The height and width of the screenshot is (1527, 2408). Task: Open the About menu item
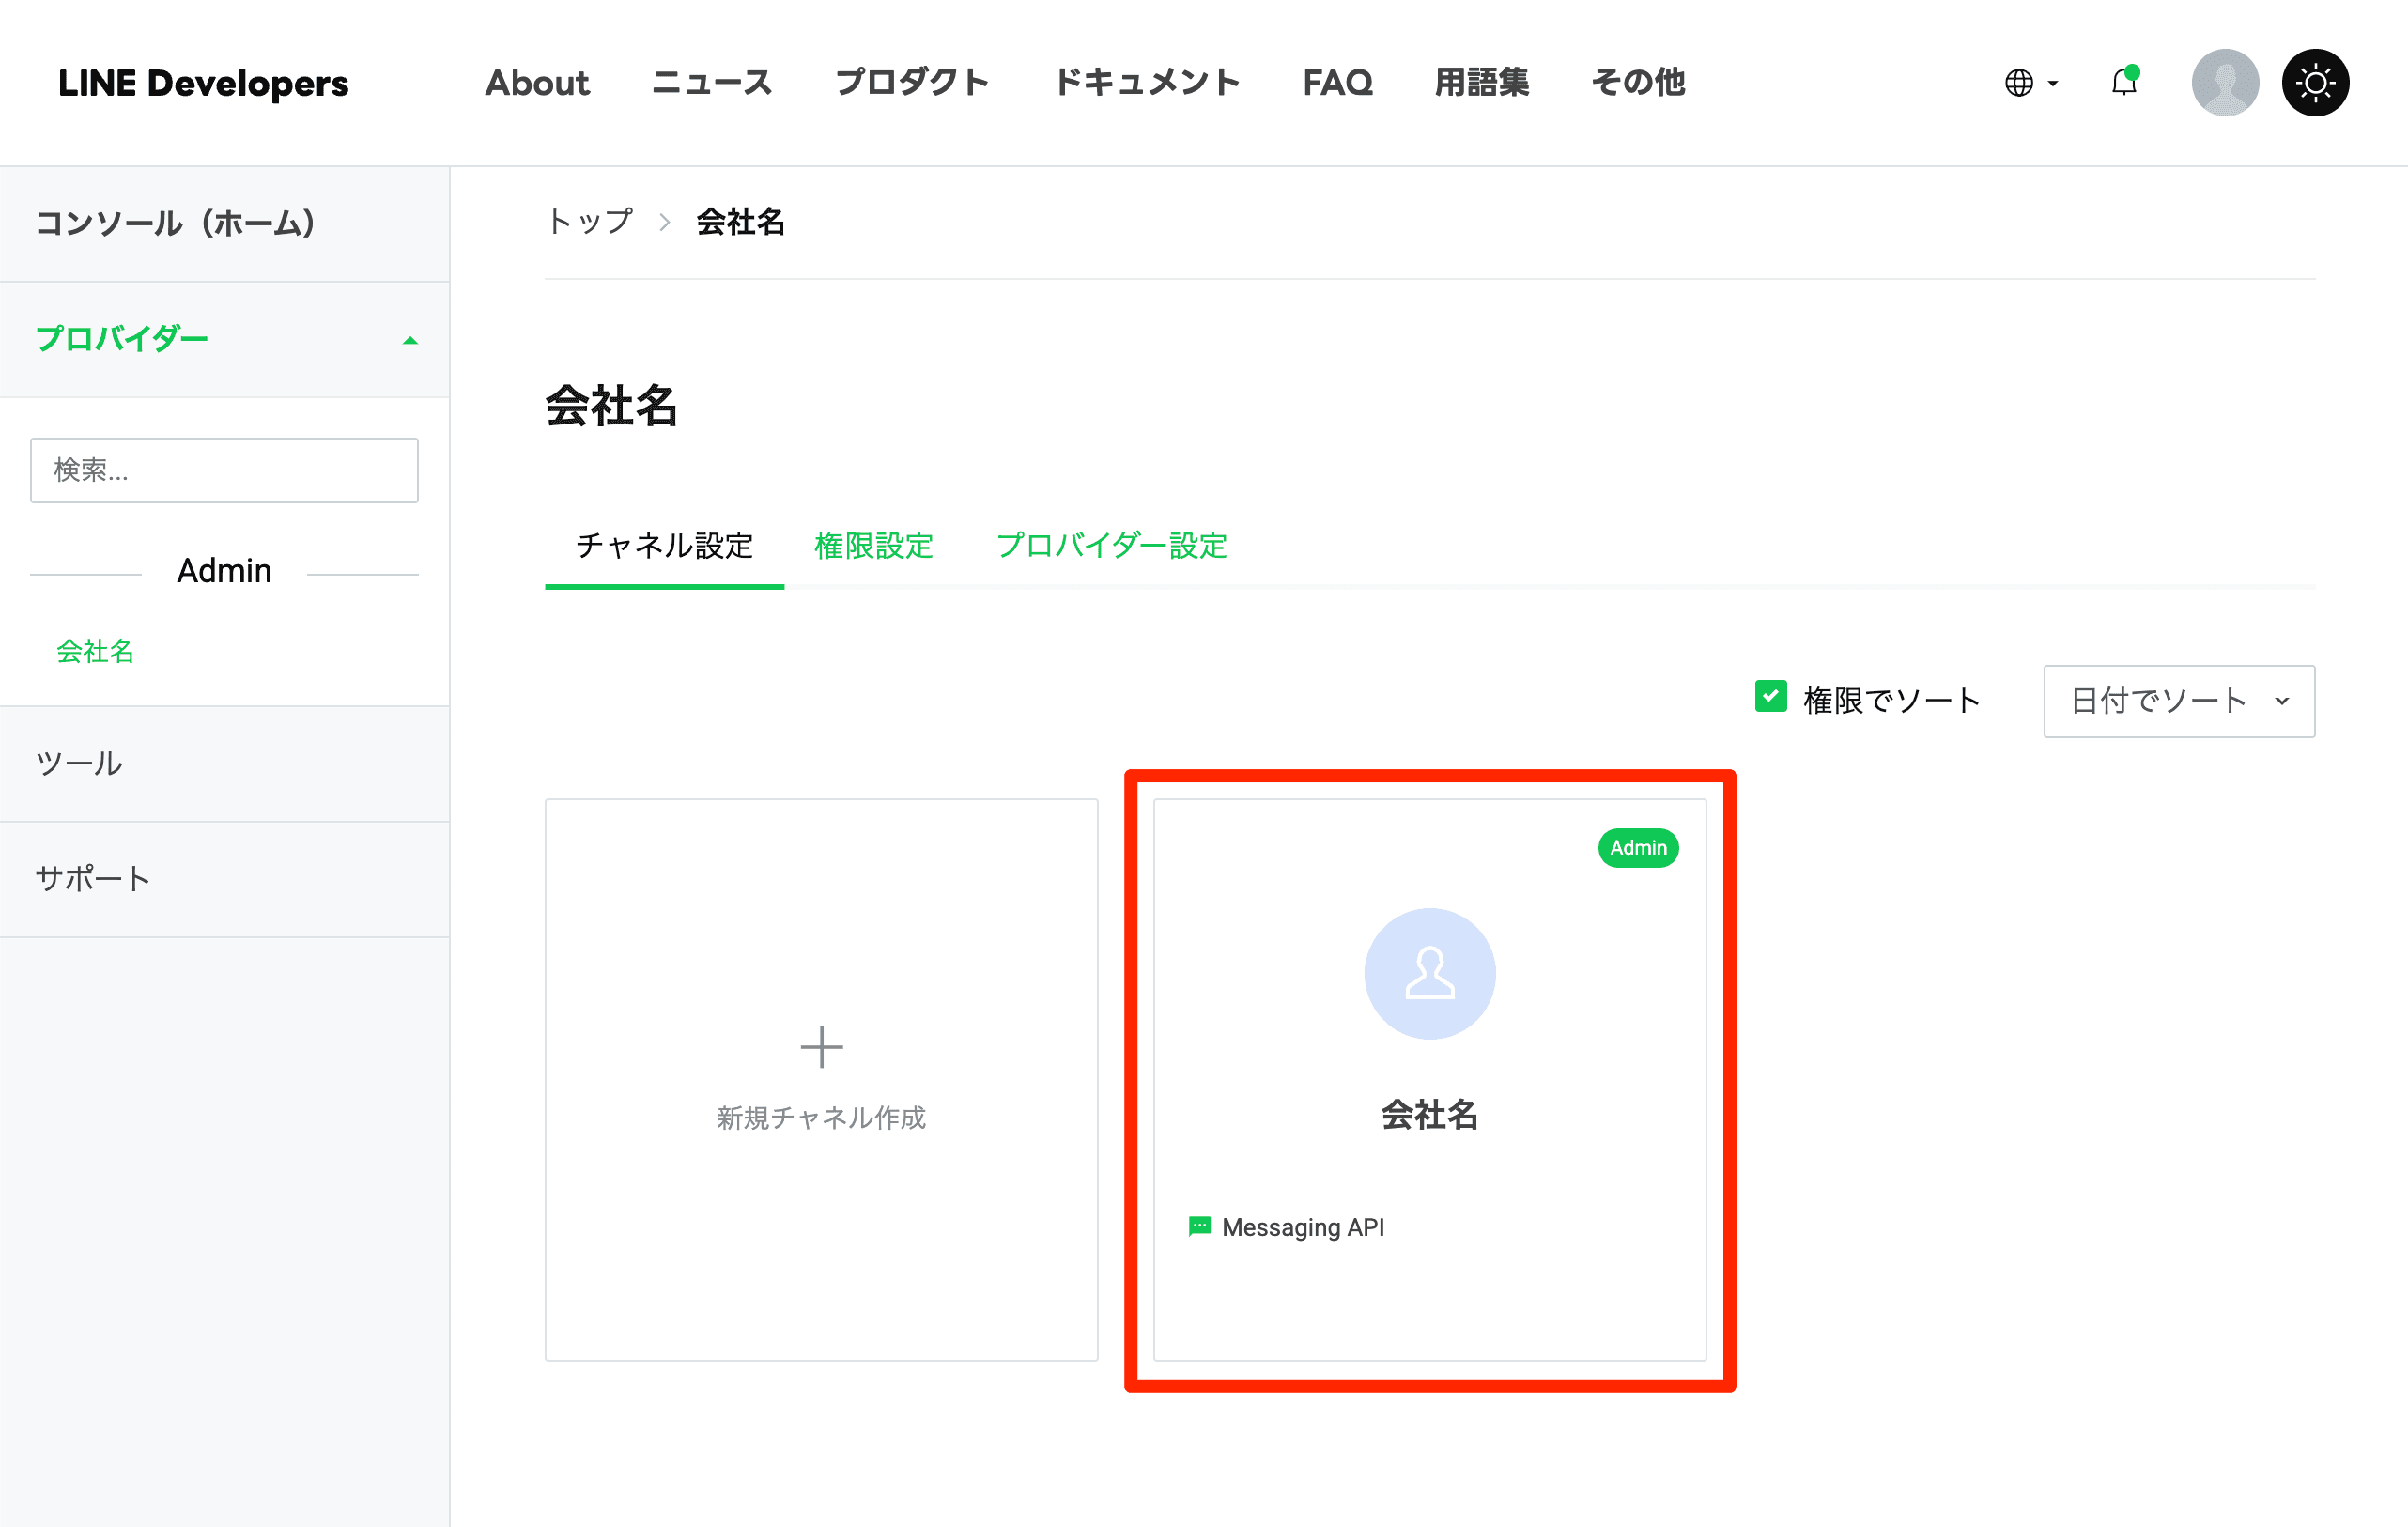click(x=537, y=82)
